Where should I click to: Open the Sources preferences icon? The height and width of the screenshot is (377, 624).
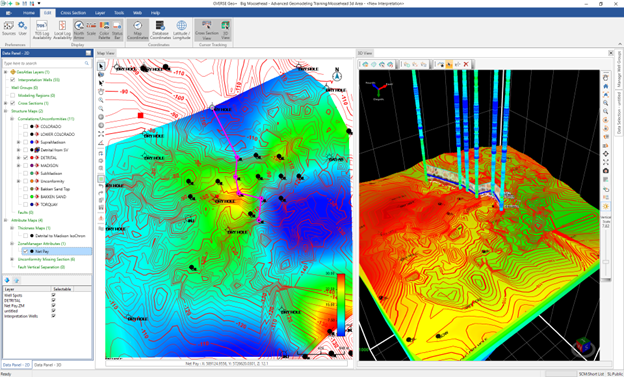[x=9, y=28]
